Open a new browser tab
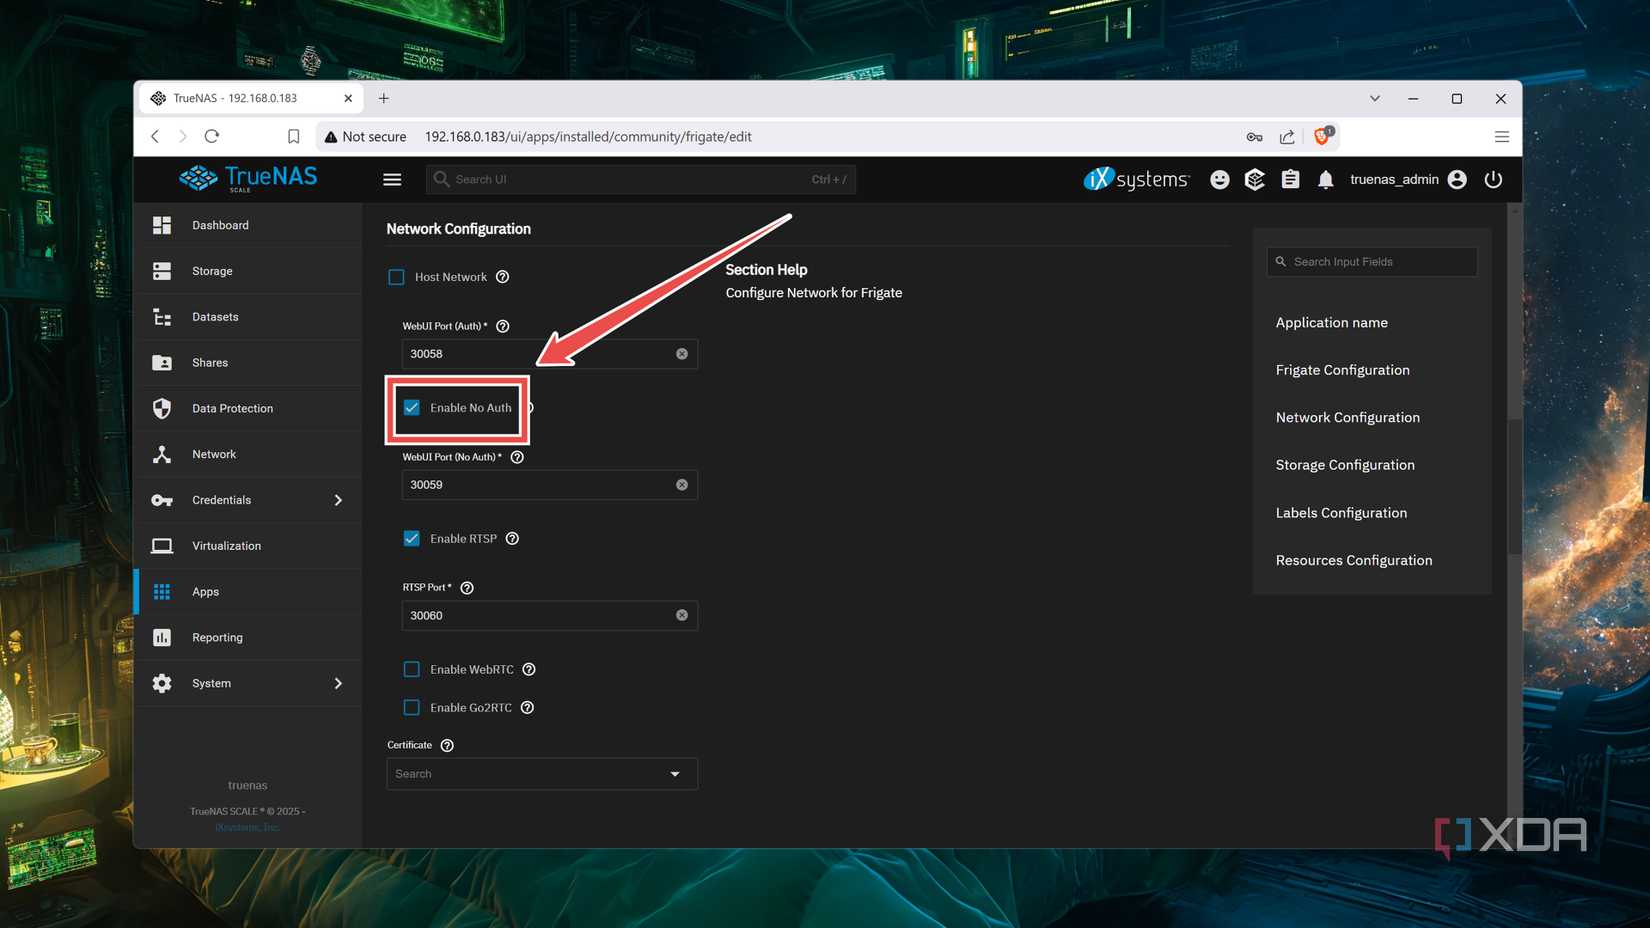The height and width of the screenshot is (928, 1650). [x=384, y=98]
